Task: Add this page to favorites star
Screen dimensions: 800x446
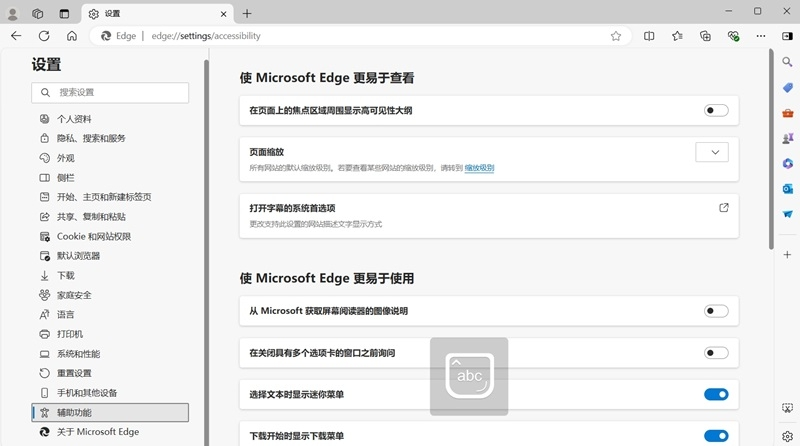Action: pos(616,36)
